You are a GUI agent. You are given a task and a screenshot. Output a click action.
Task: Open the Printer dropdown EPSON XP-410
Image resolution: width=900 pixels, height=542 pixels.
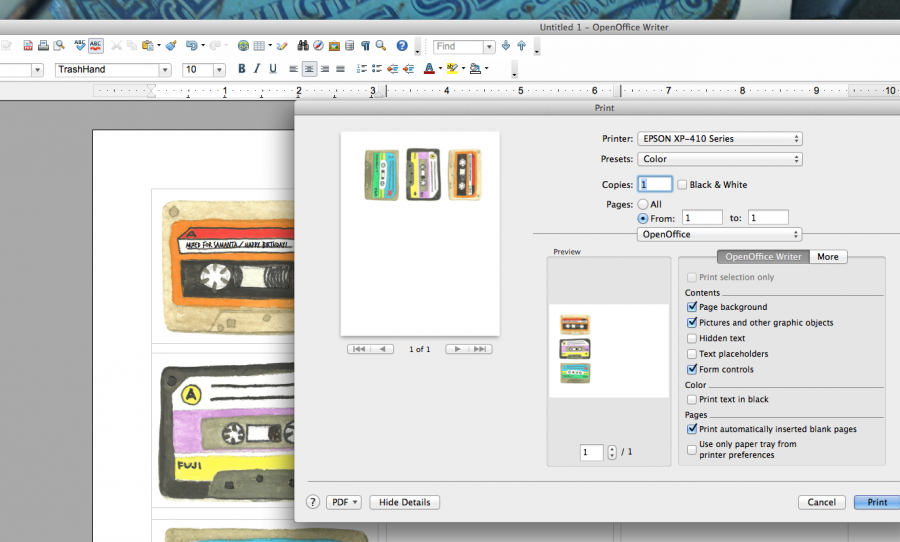[720, 139]
